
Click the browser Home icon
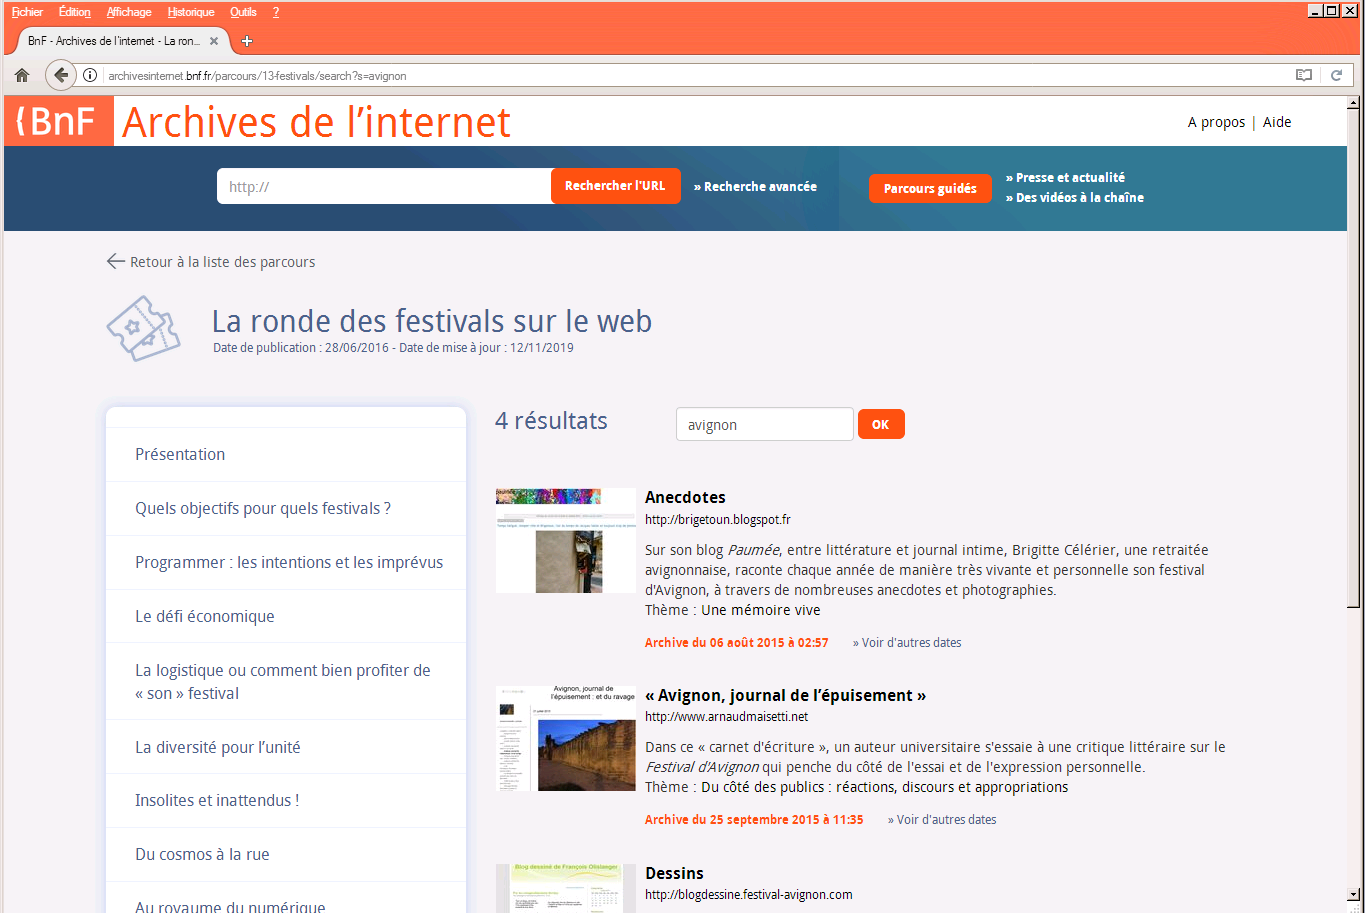[22, 75]
